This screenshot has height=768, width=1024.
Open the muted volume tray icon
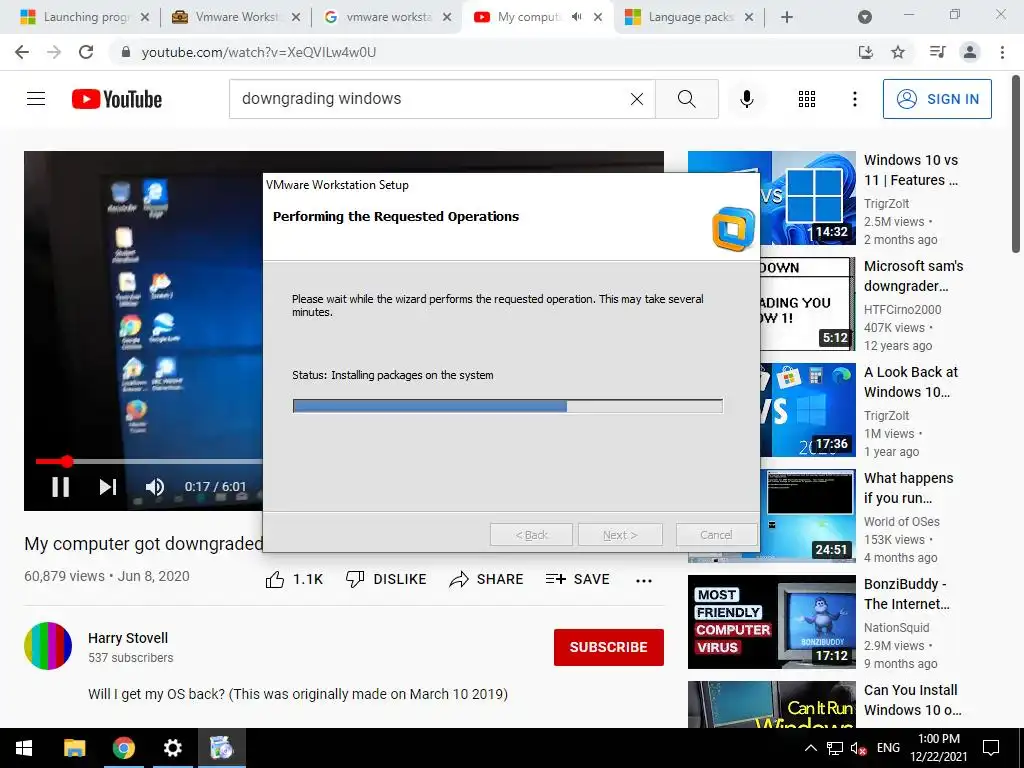[859, 748]
